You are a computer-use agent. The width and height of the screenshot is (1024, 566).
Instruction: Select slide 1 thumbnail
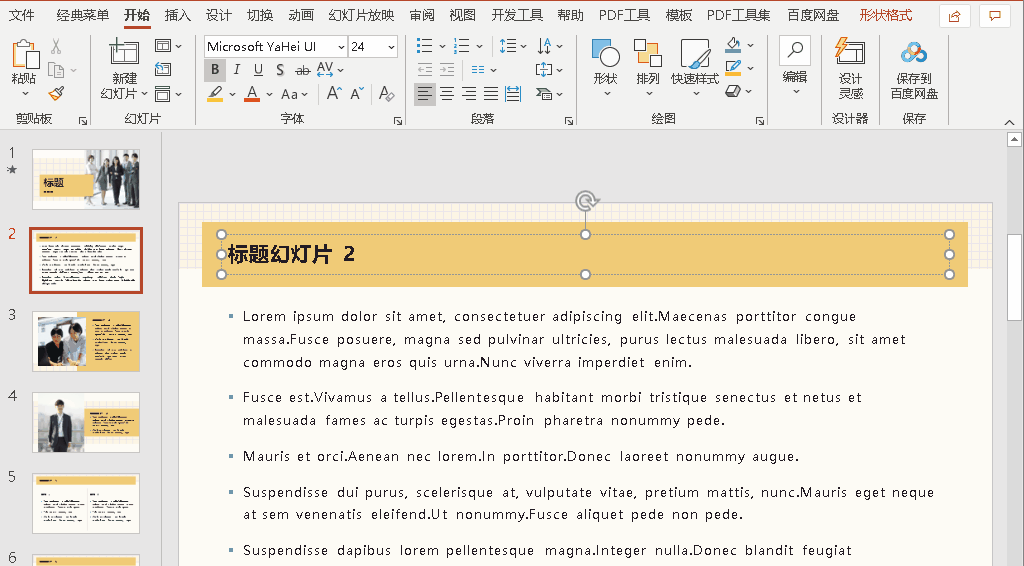(x=86, y=179)
